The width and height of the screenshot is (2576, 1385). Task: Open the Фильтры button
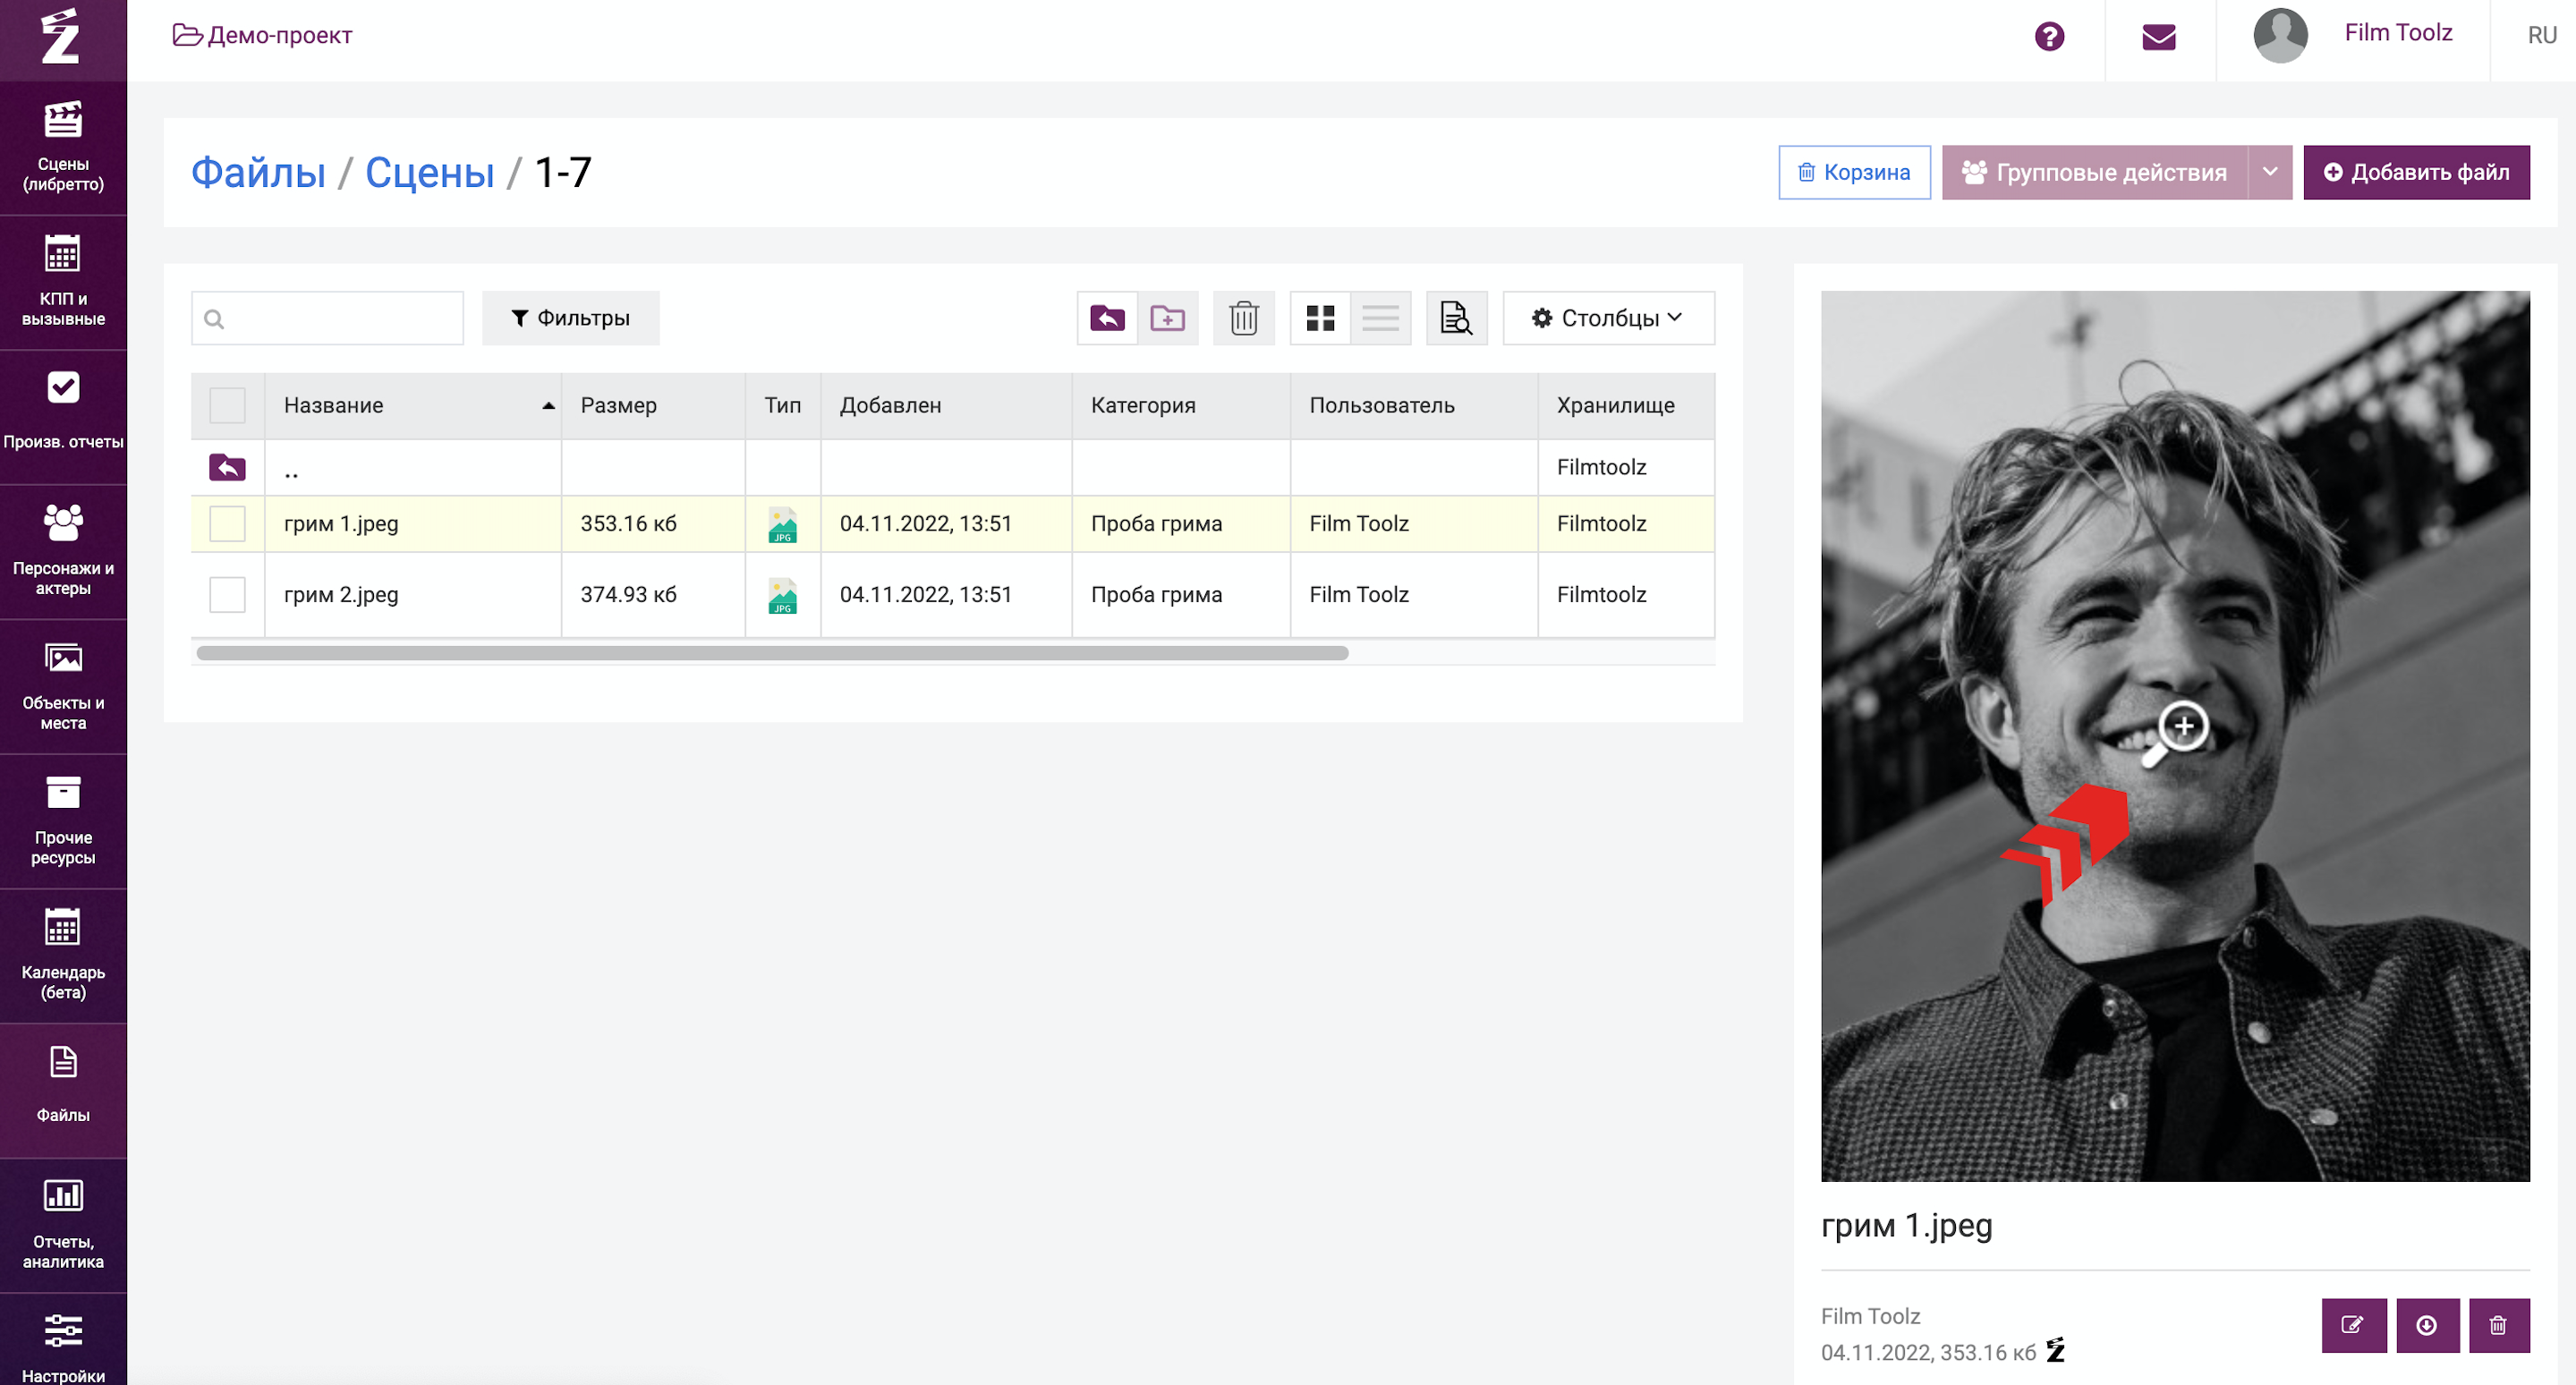[570, 318]
